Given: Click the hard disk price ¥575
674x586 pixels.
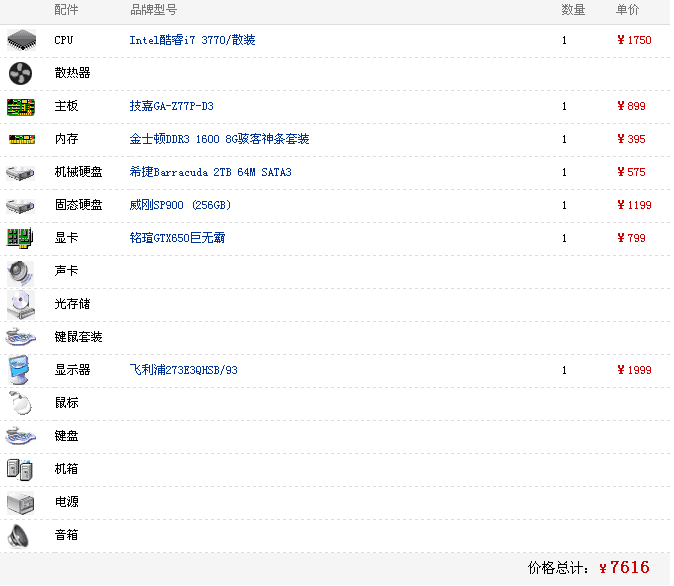Looking at the screenshot, I should click(631, 172).
